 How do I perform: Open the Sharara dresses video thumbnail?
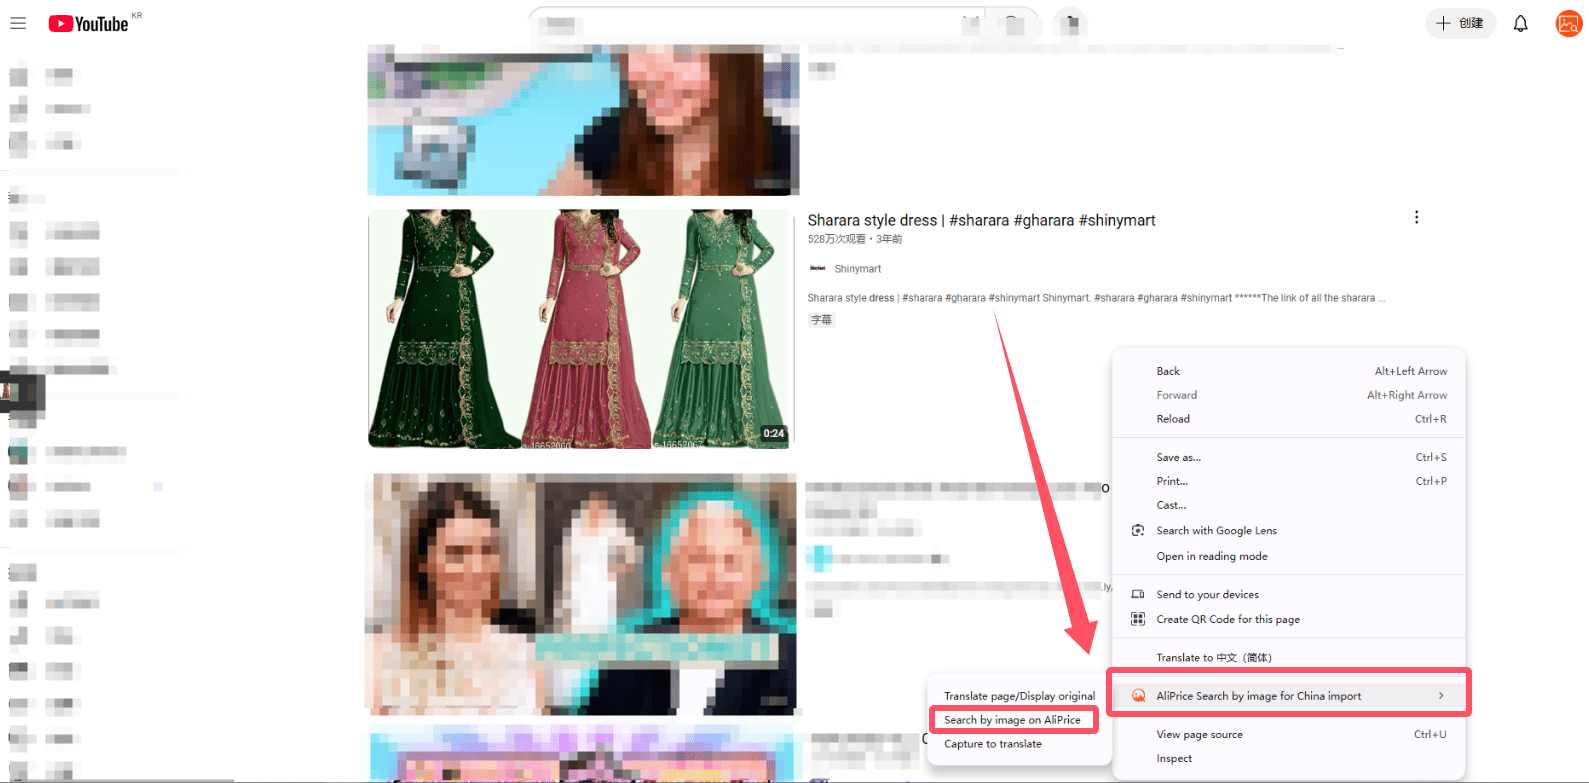581,328
